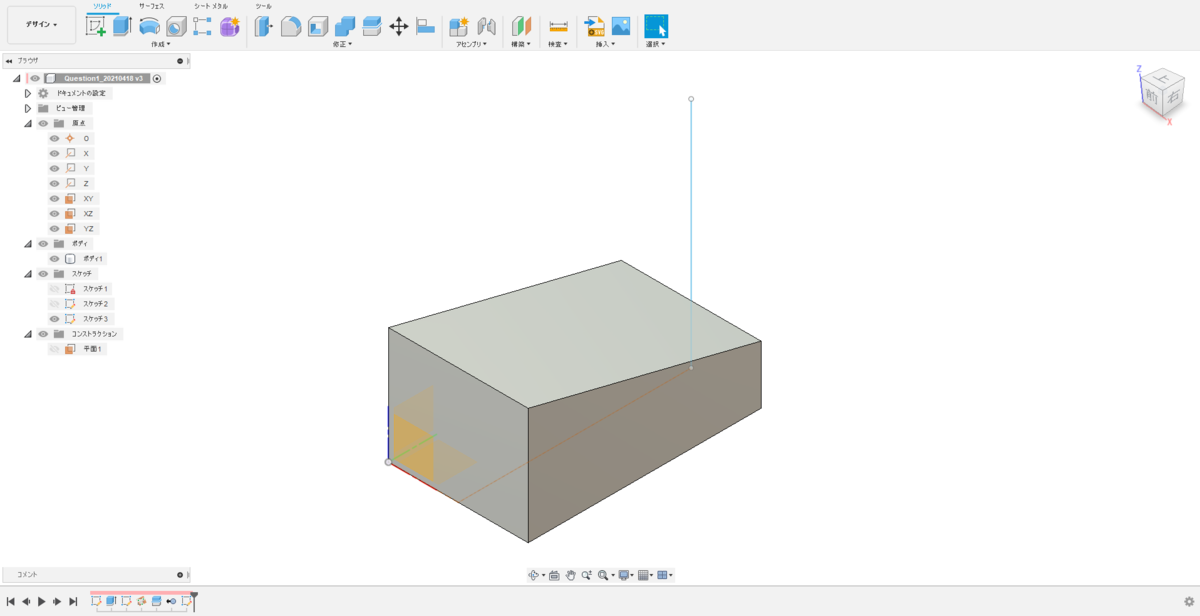1200x616 pixels.
Task: Select the Press Pull tool
Action: coord(264,27)
